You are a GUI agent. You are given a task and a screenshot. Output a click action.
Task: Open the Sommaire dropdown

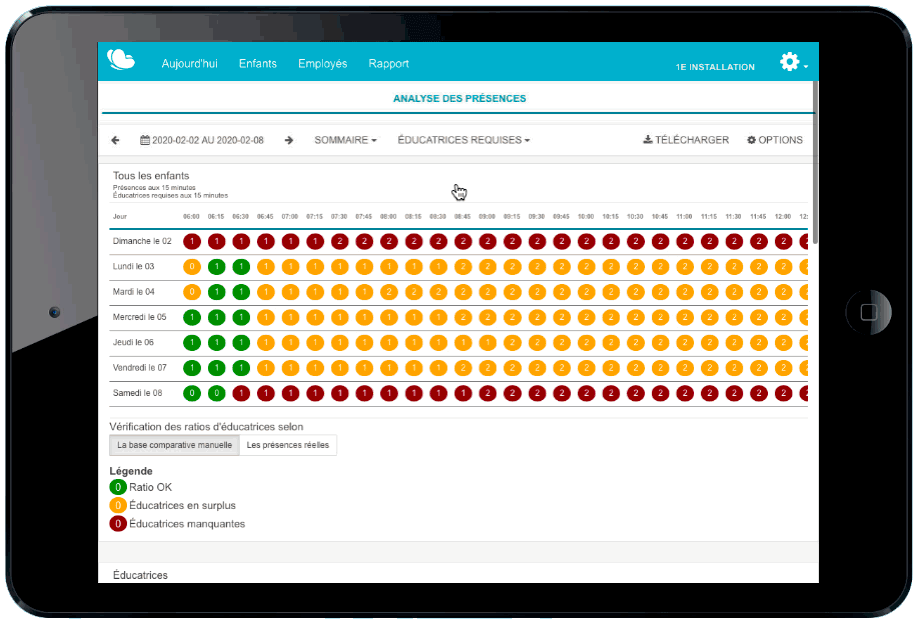(x=345, y=140)
